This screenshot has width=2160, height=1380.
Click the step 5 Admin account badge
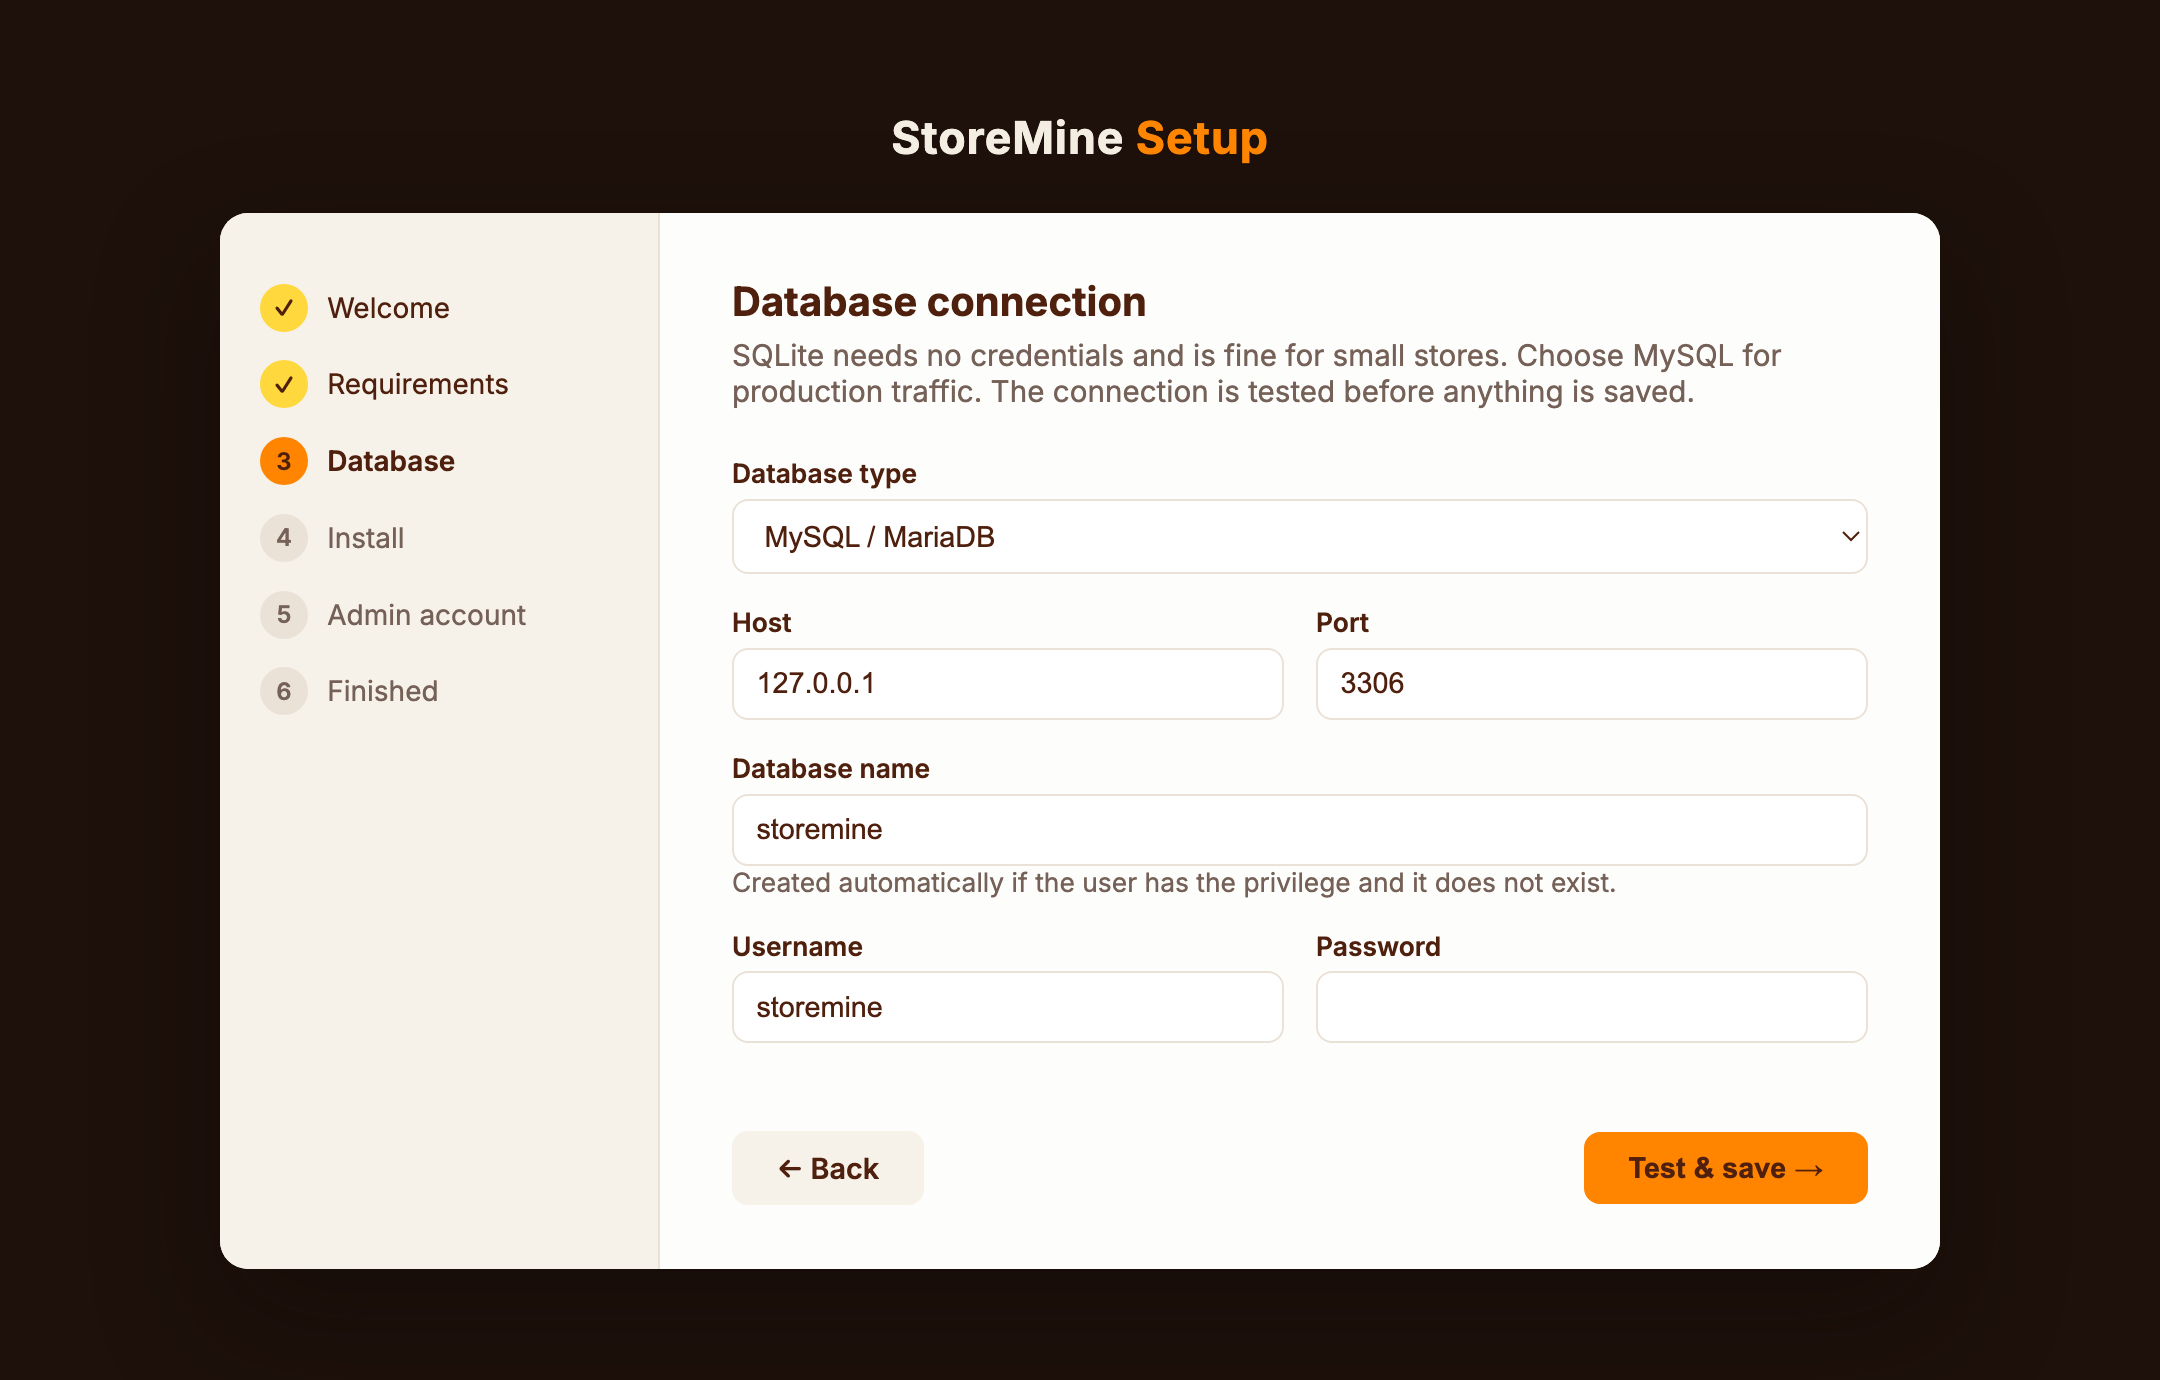click(x=284, y=614)
